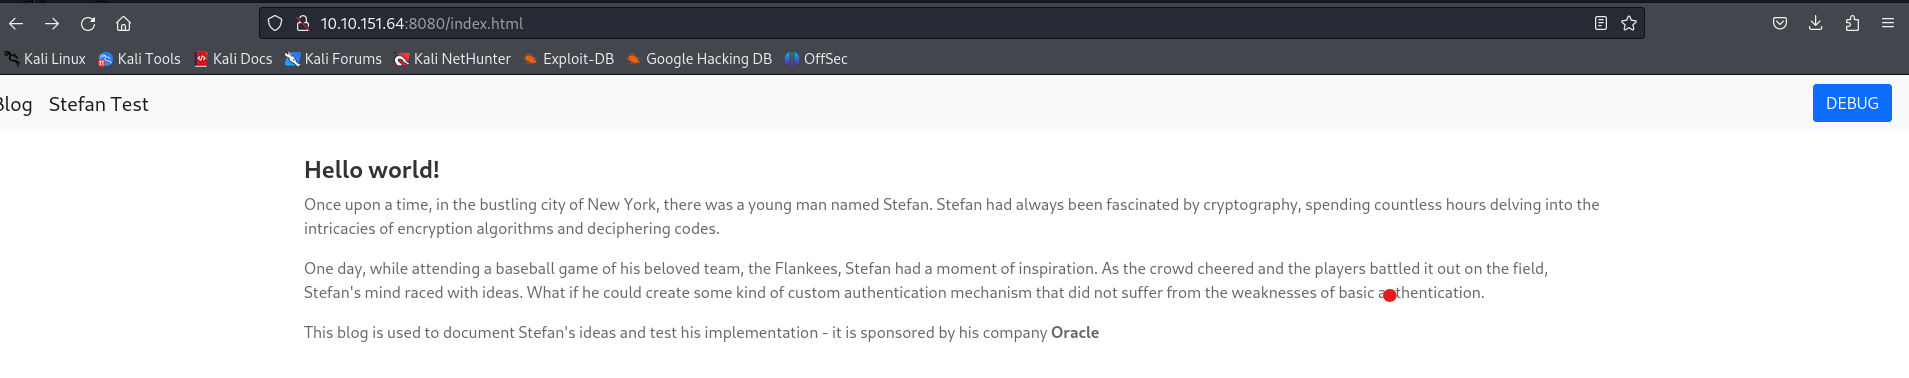Open the Firefox hamburger menu
The image size is (1909, 378).
(1888, 23)
